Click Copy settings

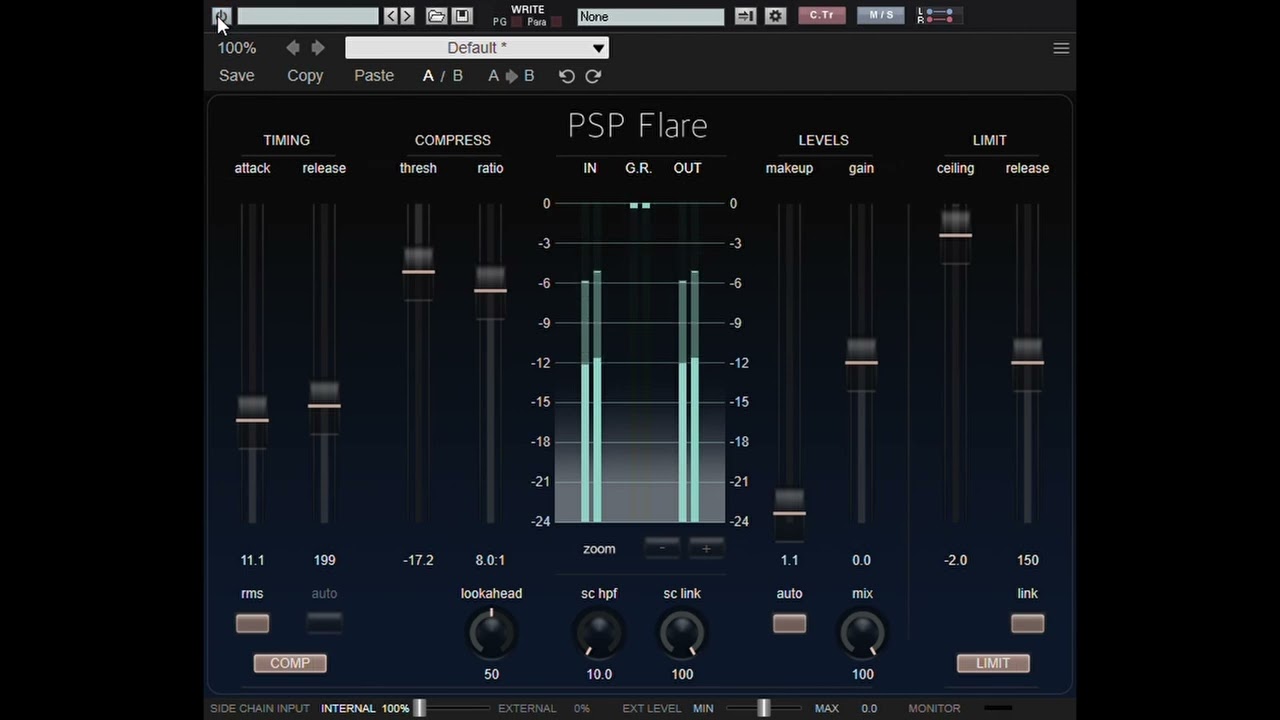click(305, 76)
